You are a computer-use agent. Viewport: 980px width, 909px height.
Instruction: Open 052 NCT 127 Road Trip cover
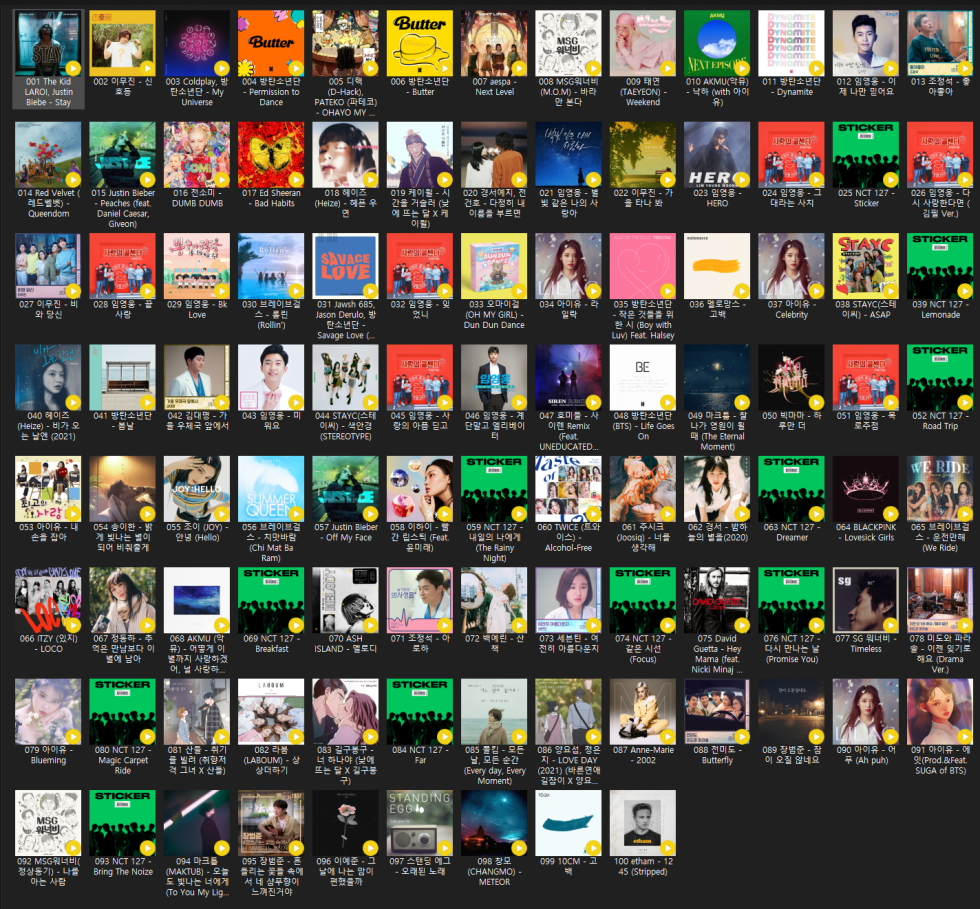pos(940,378)
